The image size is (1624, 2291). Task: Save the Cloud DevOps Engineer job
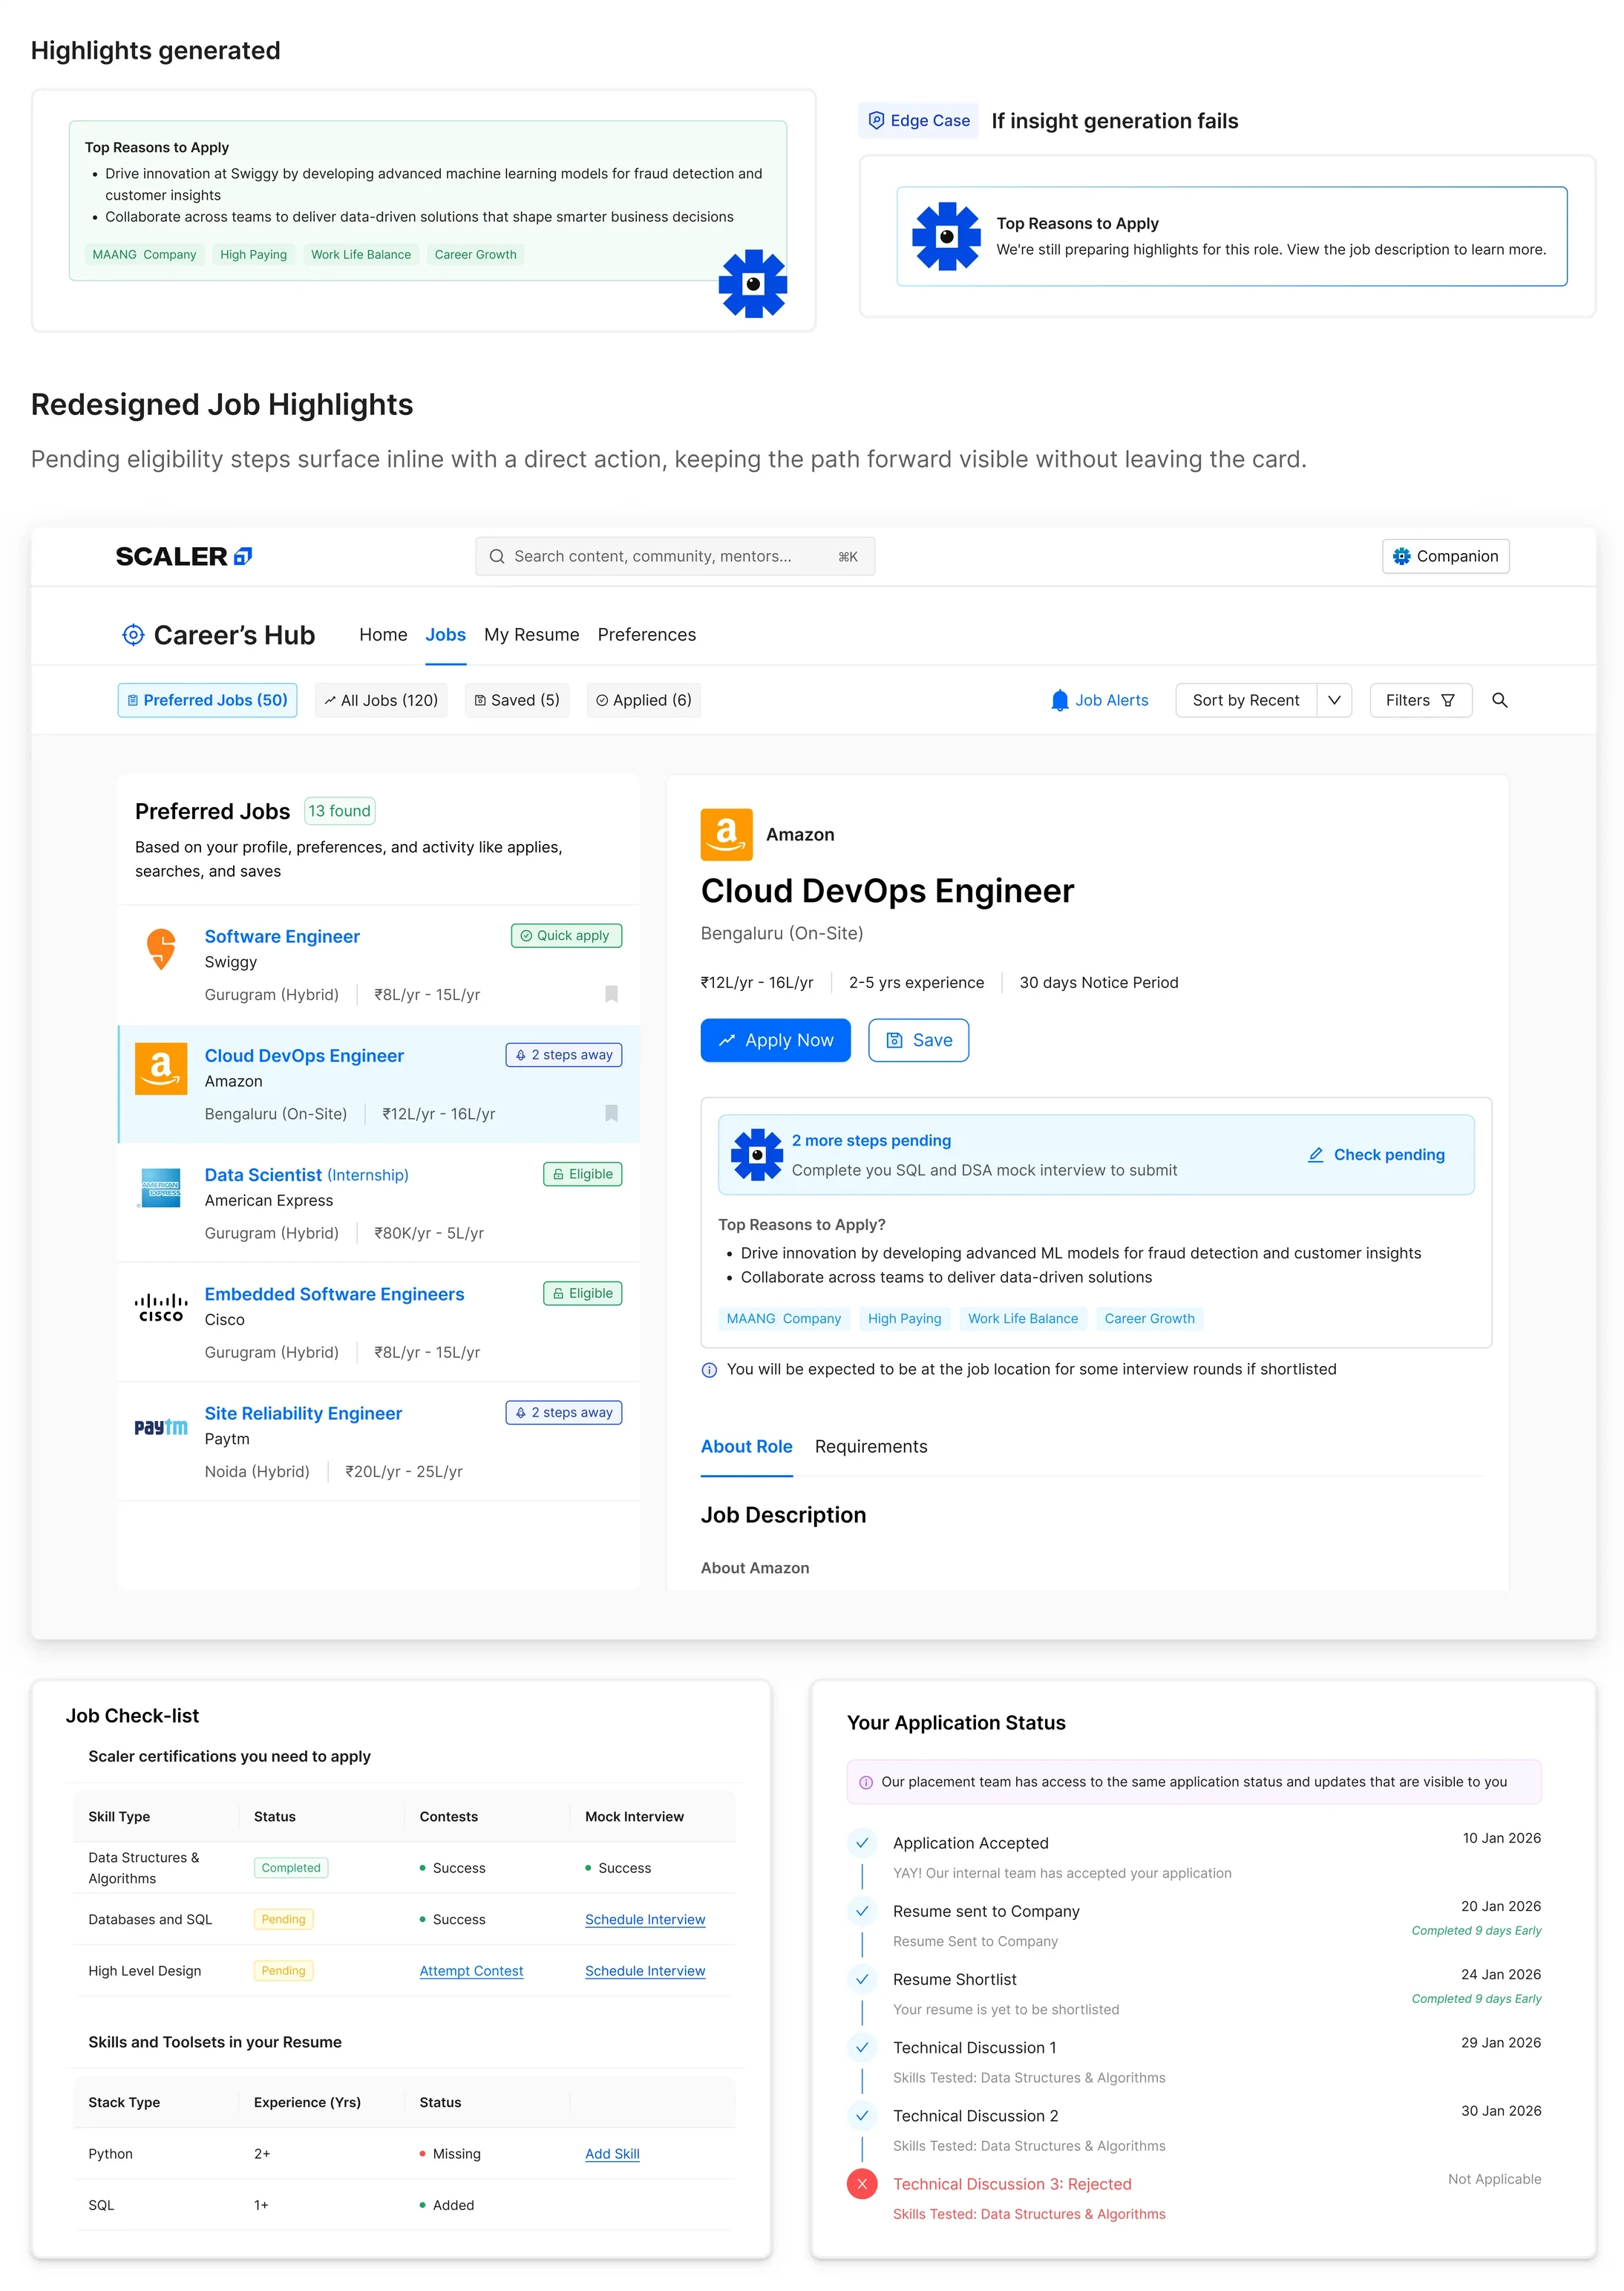[x=918, y=1039]
